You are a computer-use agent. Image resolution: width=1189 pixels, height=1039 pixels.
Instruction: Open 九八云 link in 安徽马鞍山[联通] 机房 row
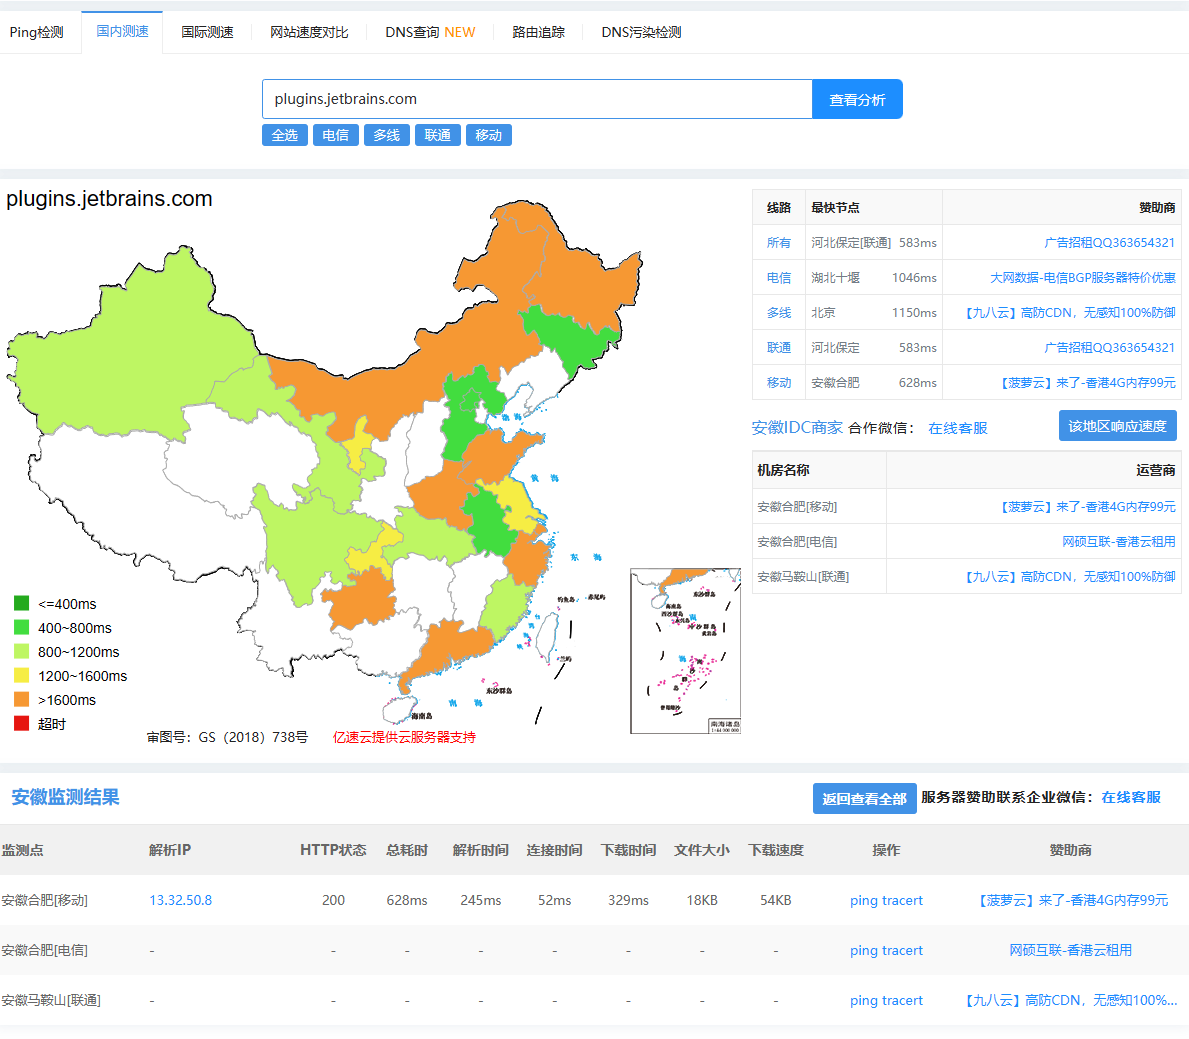pos(1070,576)
